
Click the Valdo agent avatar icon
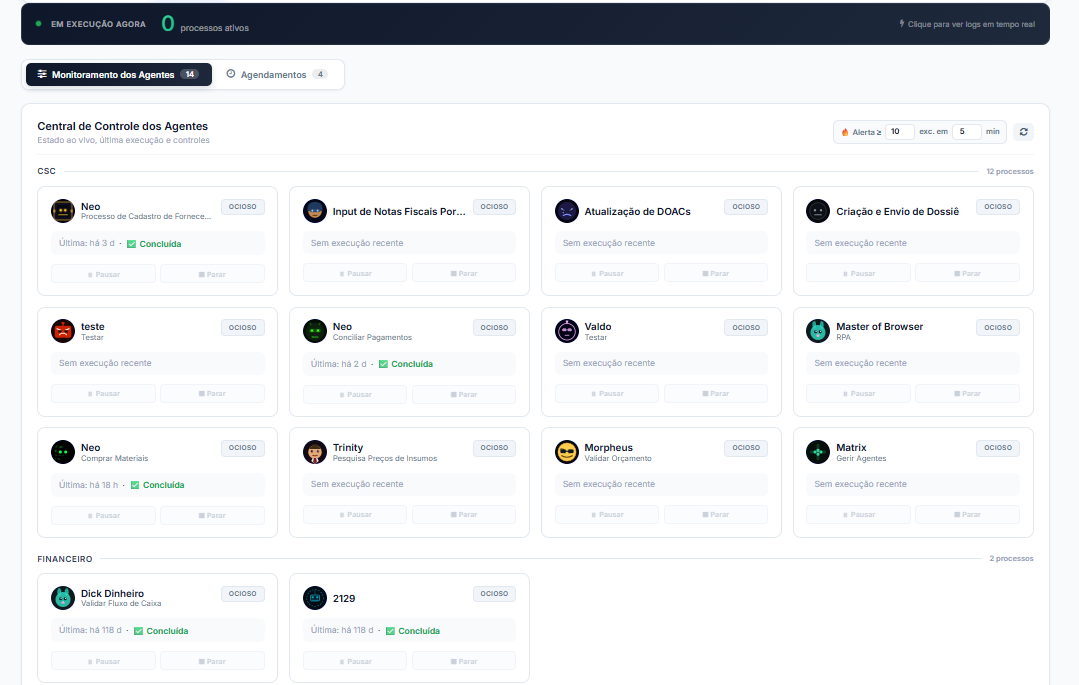(x=566, y=331)
